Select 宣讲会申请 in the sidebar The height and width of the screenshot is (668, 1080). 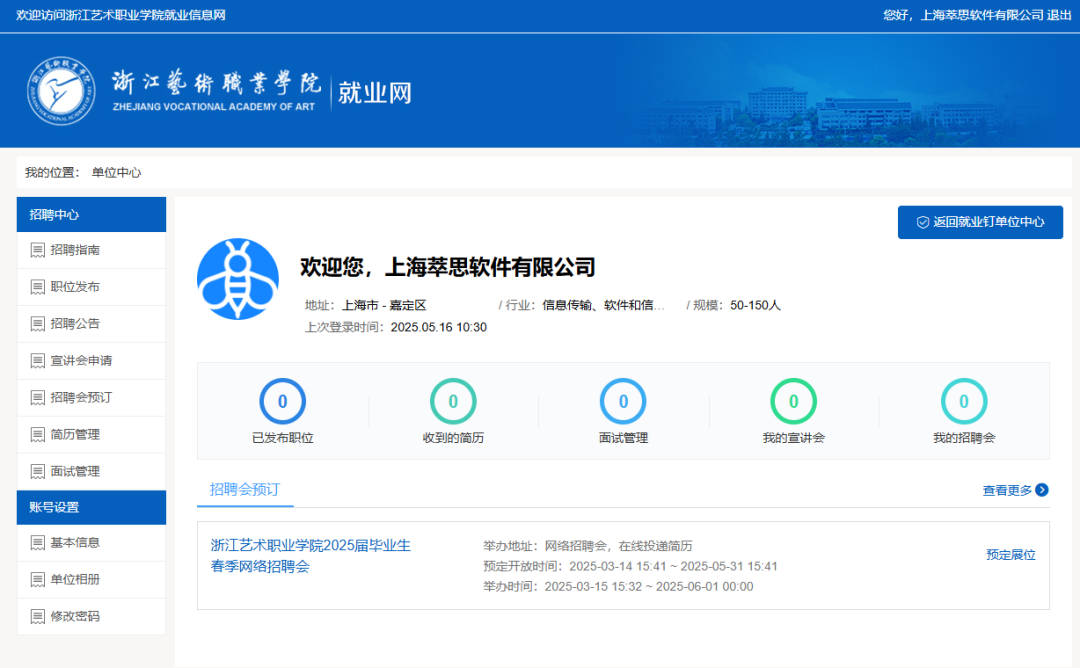81,361
